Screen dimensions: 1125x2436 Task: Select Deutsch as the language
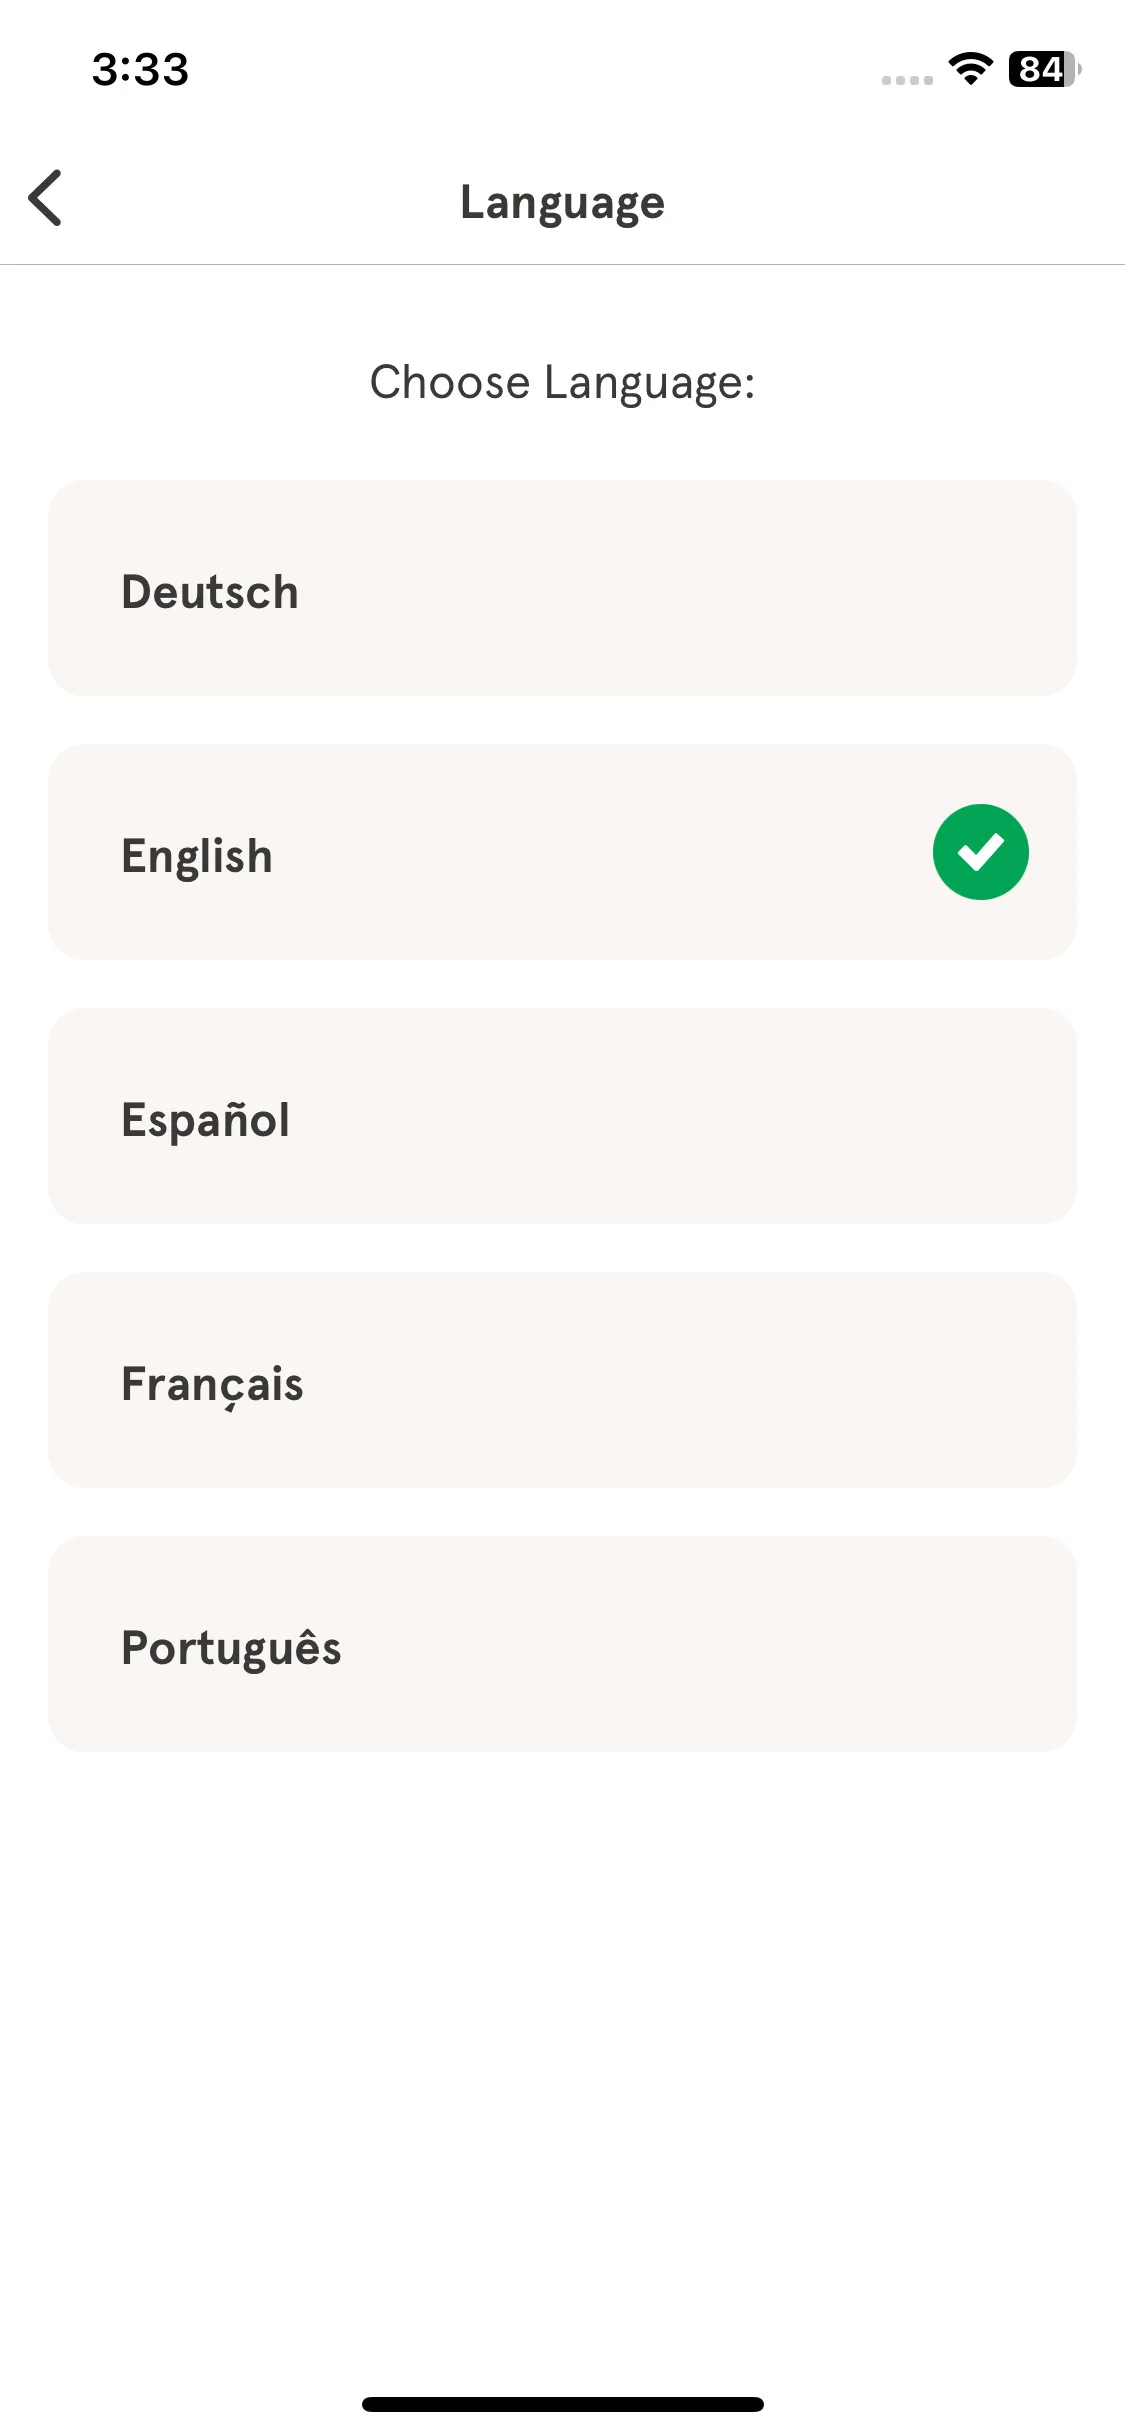[562, 588]
